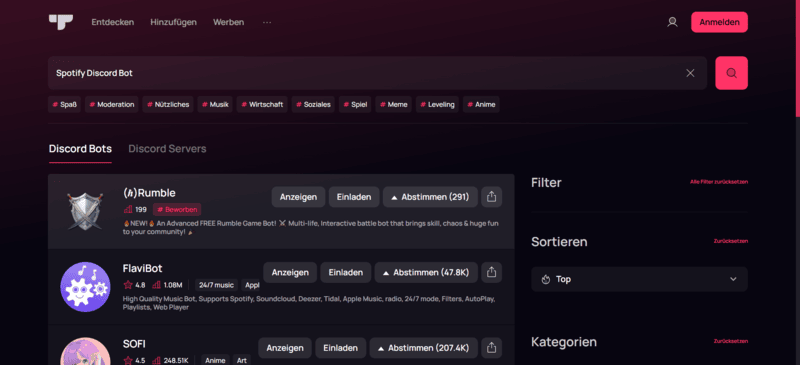Image resolution: width=800 pixels, height=365 pixels.
Task: Open the SOFI title link
Action: [134, 344]
